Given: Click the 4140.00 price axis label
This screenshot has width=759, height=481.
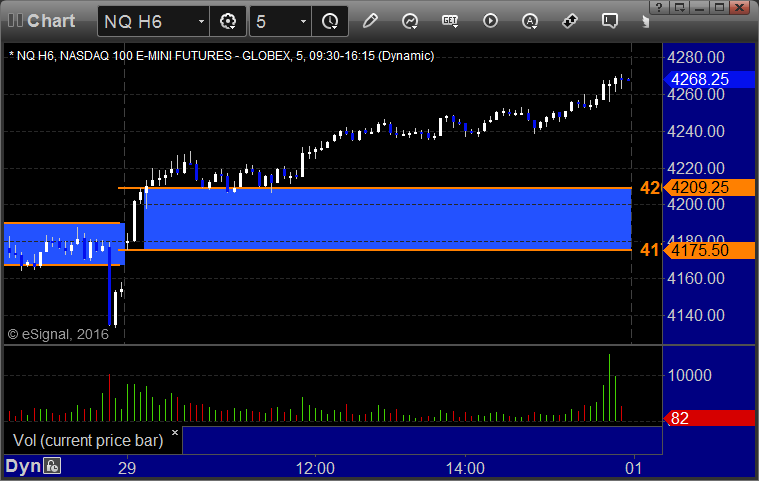Looking at the screenshot, I should (696, 316).
